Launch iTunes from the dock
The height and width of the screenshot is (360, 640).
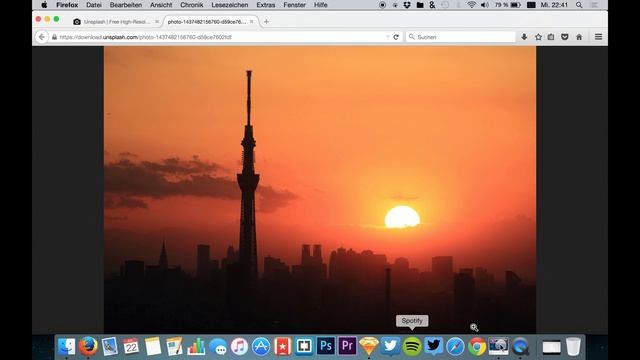pyautogui.click(x=239, y=347)
